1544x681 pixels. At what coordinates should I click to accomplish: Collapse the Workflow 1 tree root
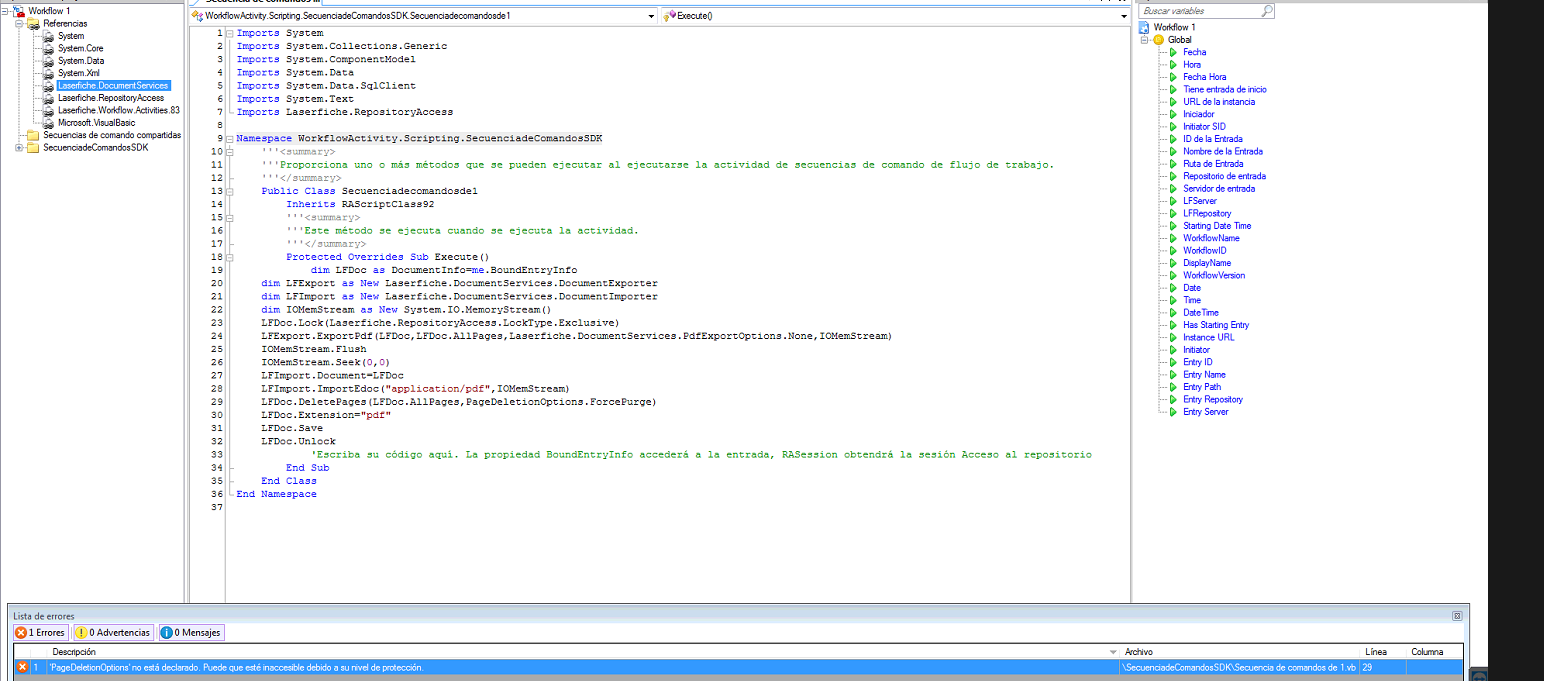(7, 11)
